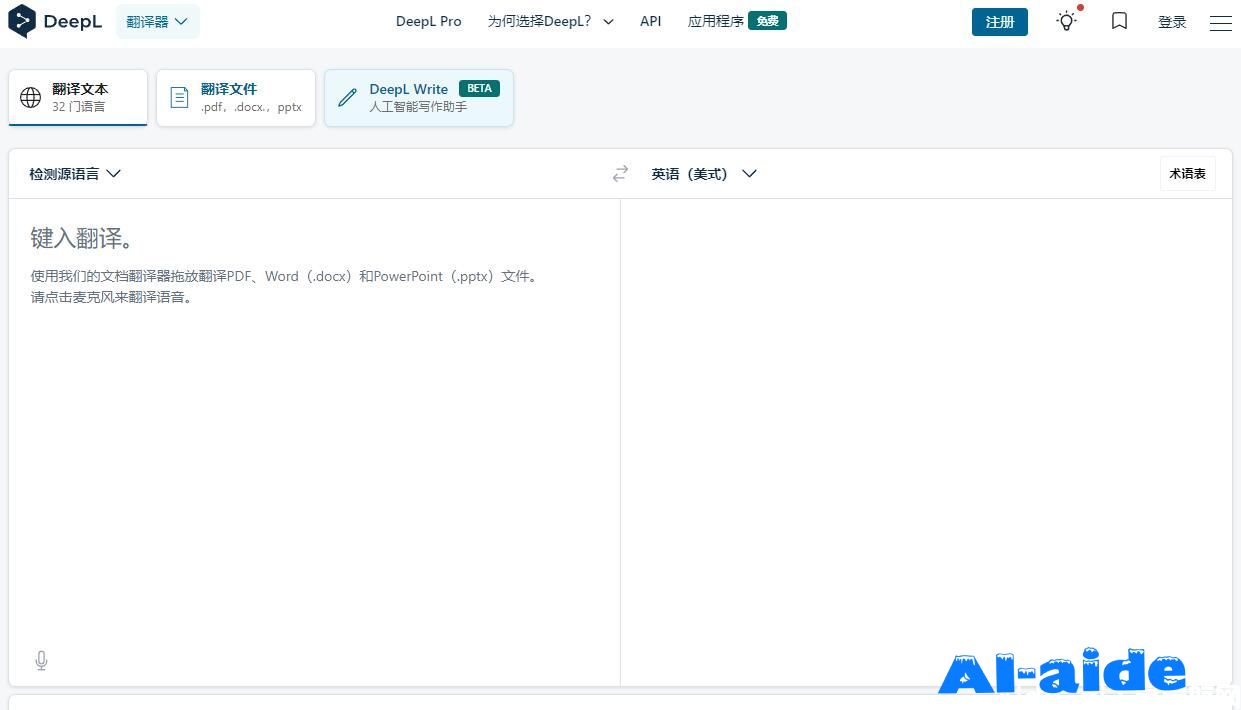Click the document icon on 翻译文件 tab
1241x710 pixels.
[x=179, y=97]
